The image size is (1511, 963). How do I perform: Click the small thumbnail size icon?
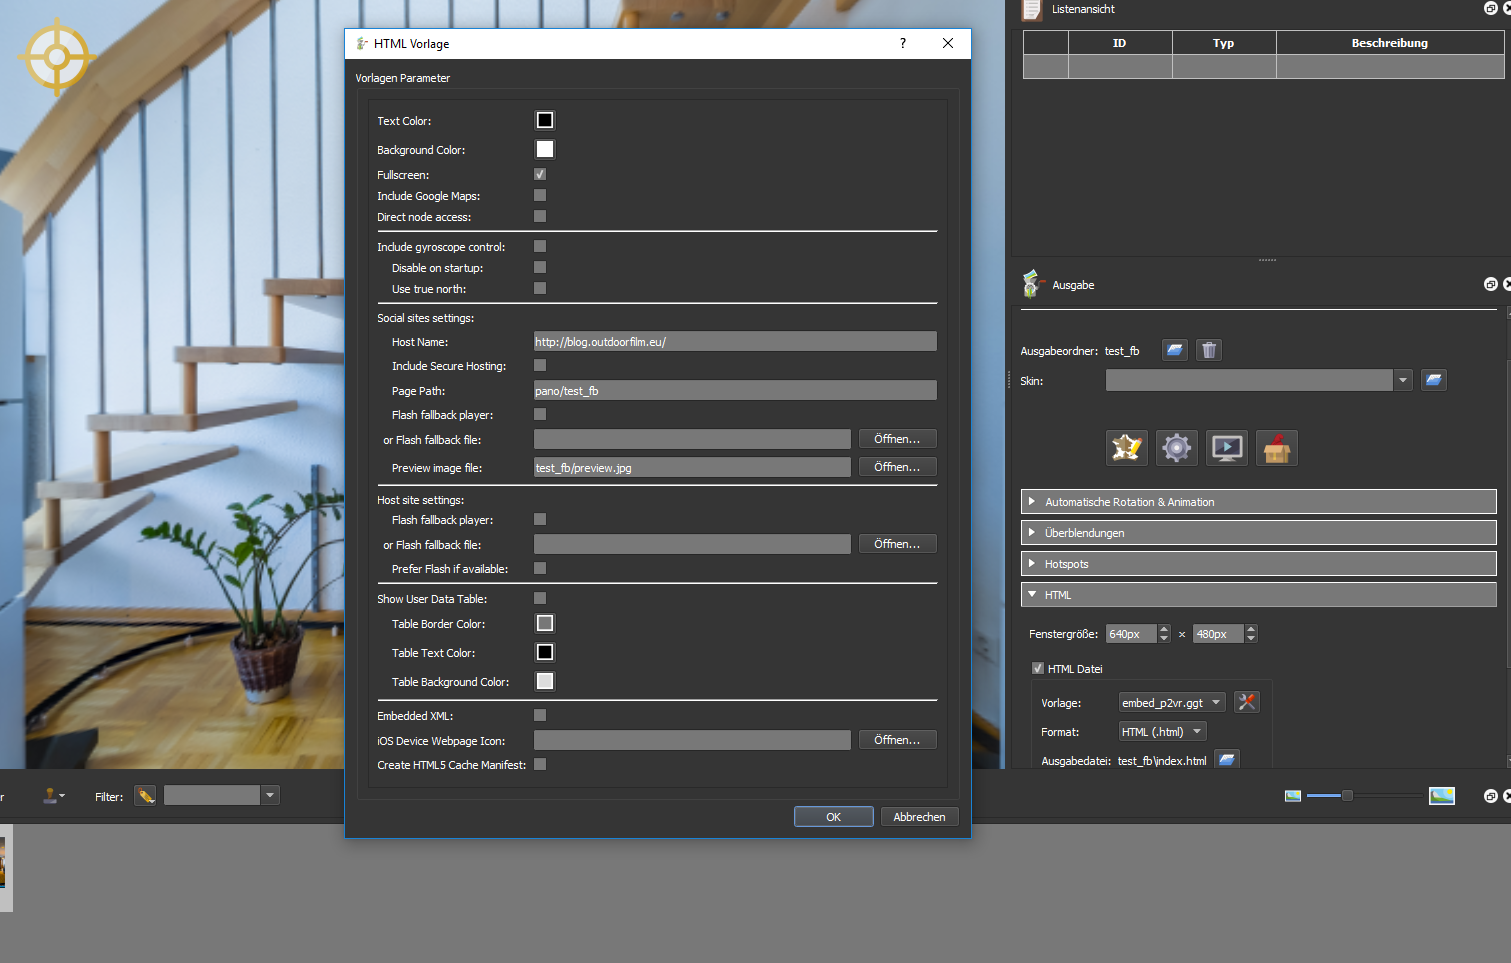(x=1293, y=796)
